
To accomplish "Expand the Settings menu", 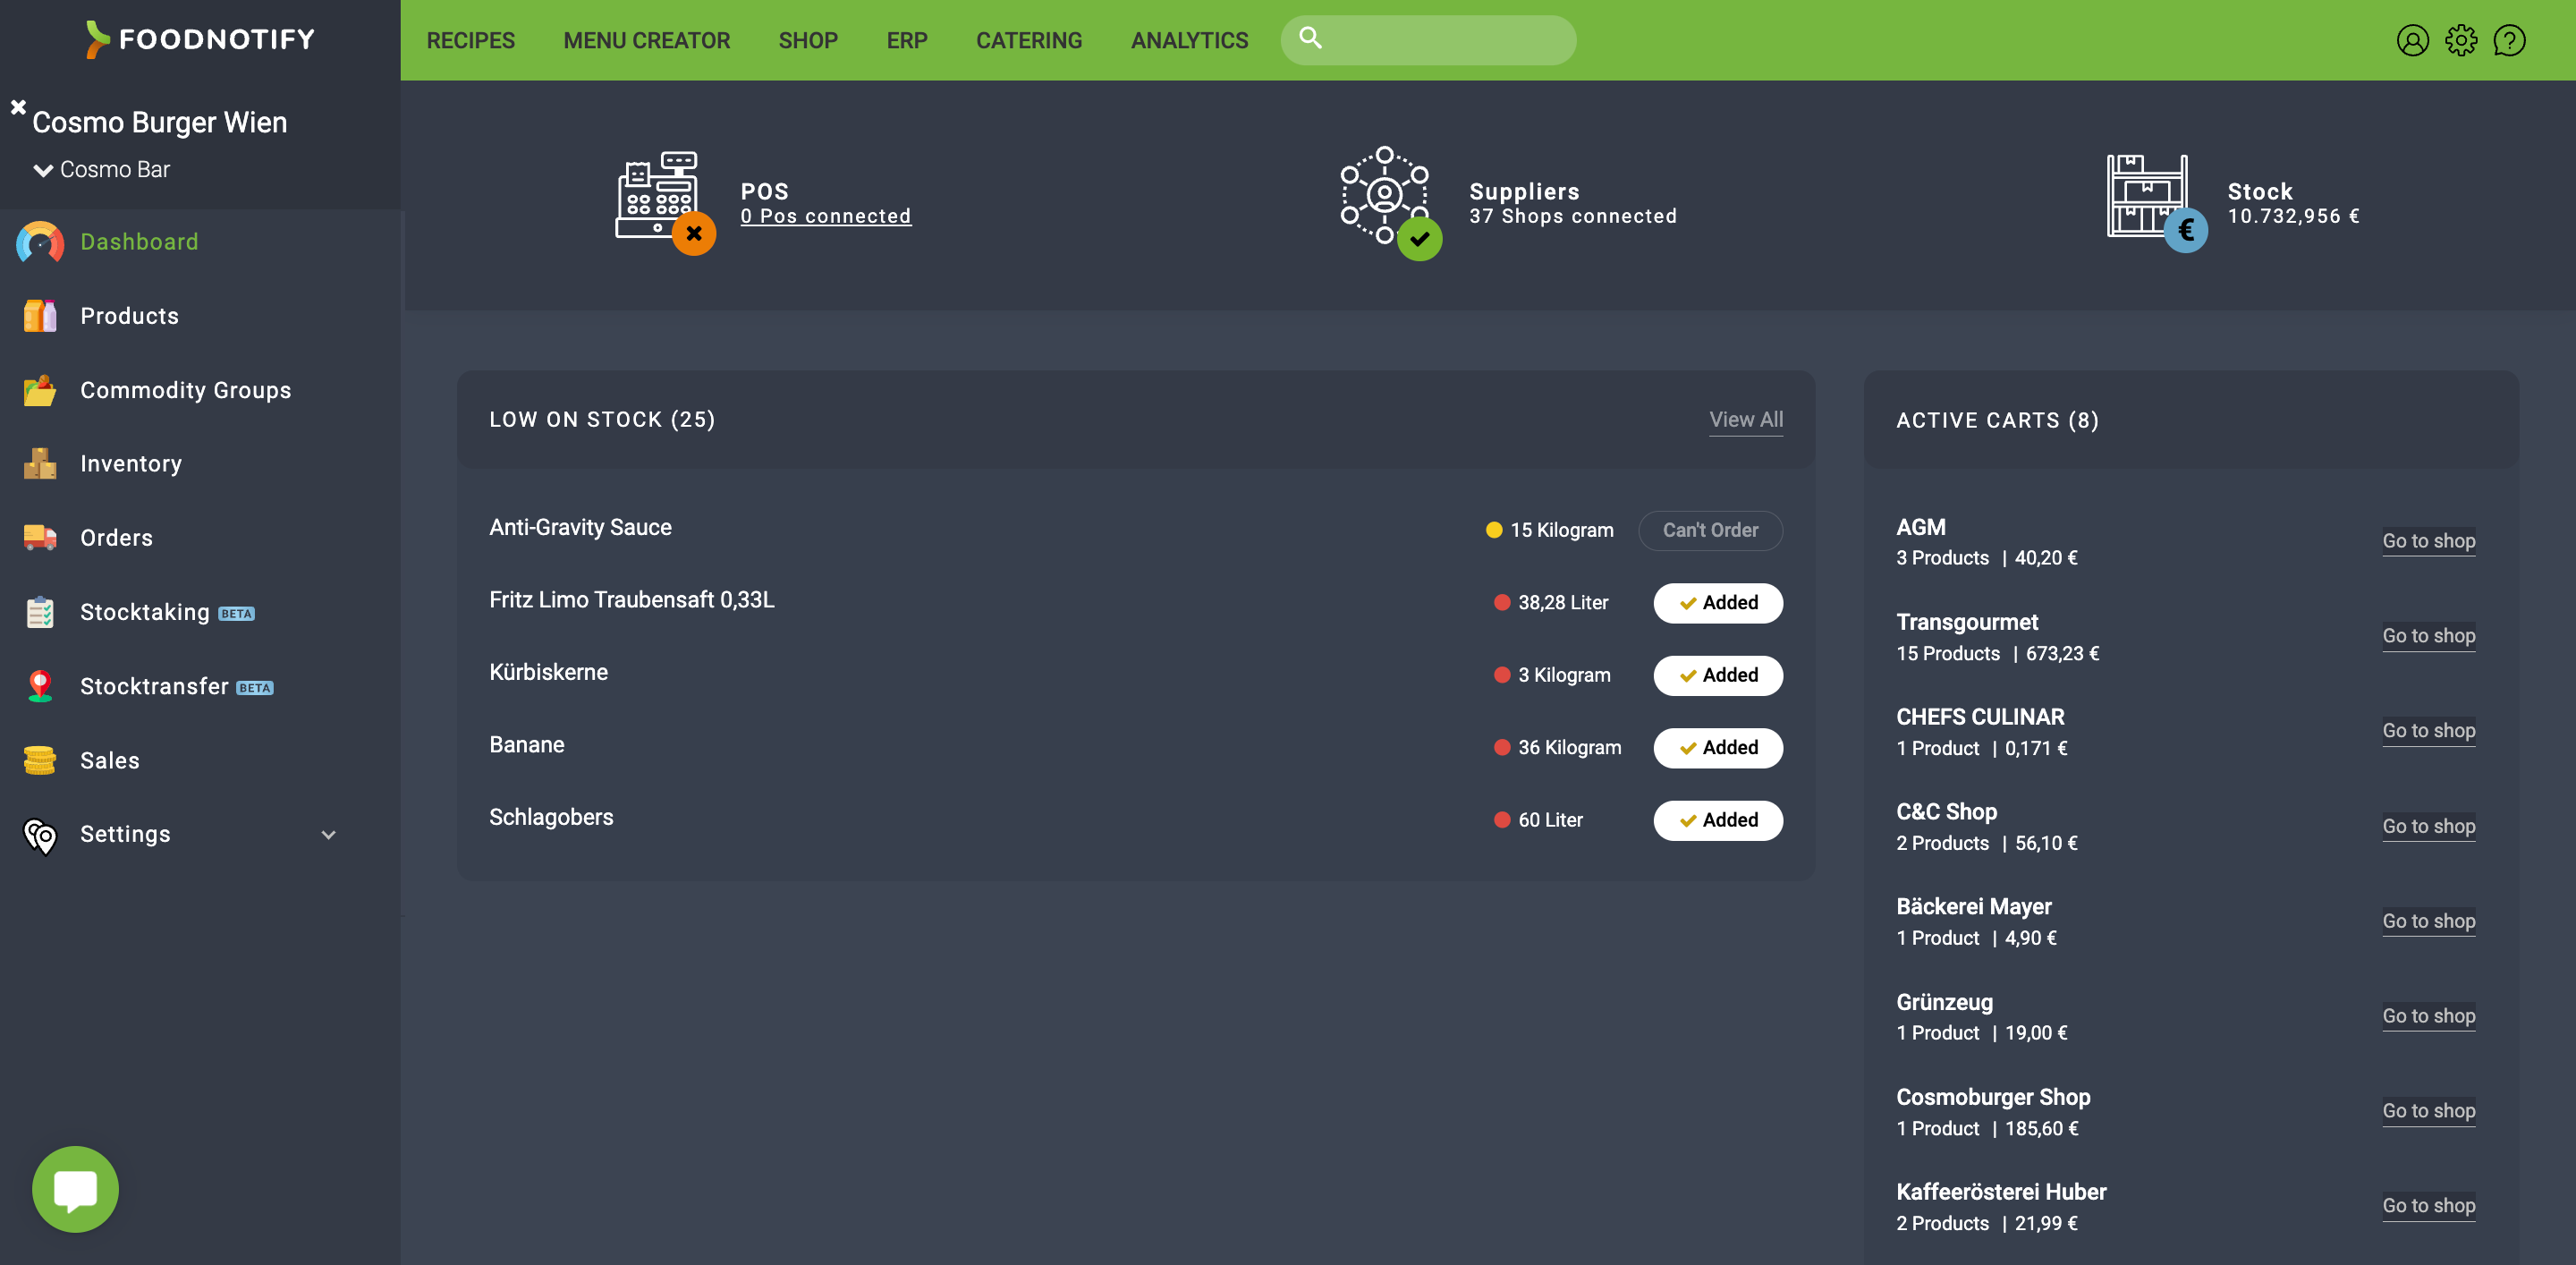I will click(x=328, y=834).
